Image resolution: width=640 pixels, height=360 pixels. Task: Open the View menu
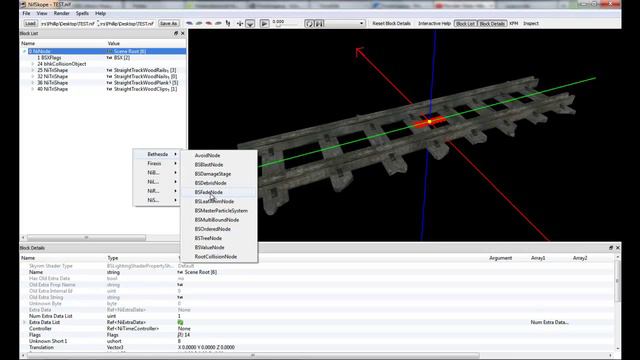click(x=42, y=13)
